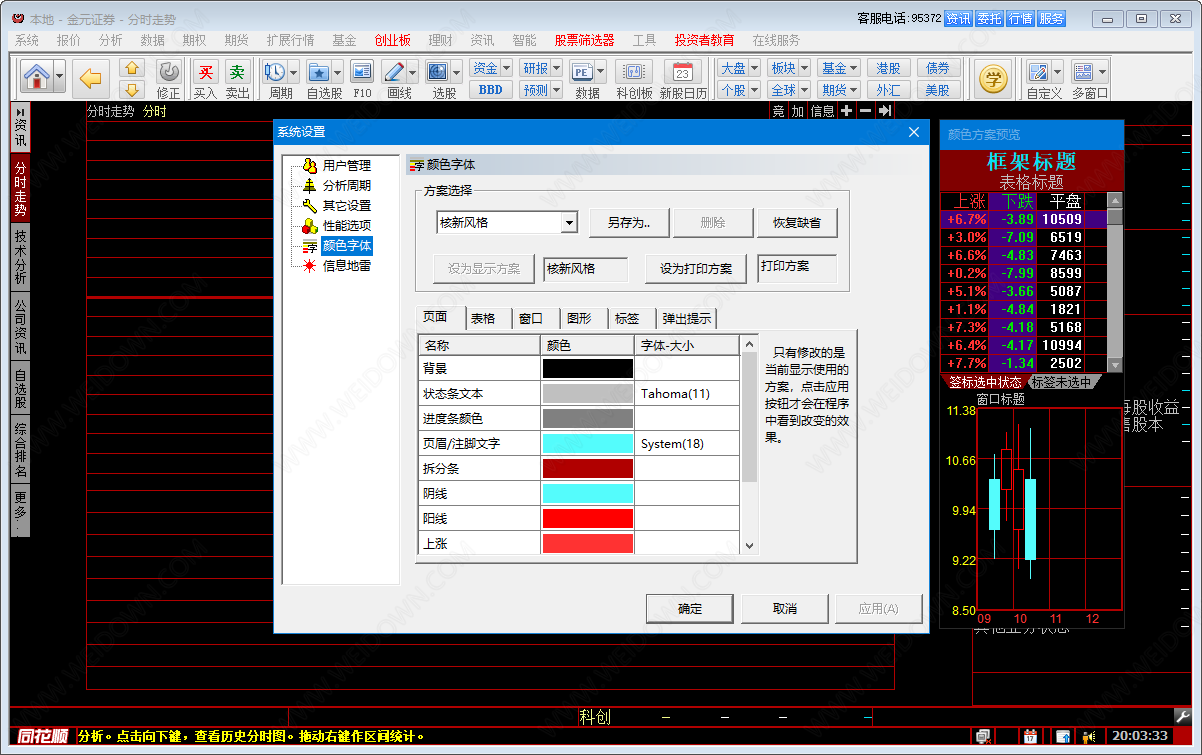Select 信息地雷 in the settings tree
The height and width of the screenshot is (755, 1202).
tap(346, 265)
